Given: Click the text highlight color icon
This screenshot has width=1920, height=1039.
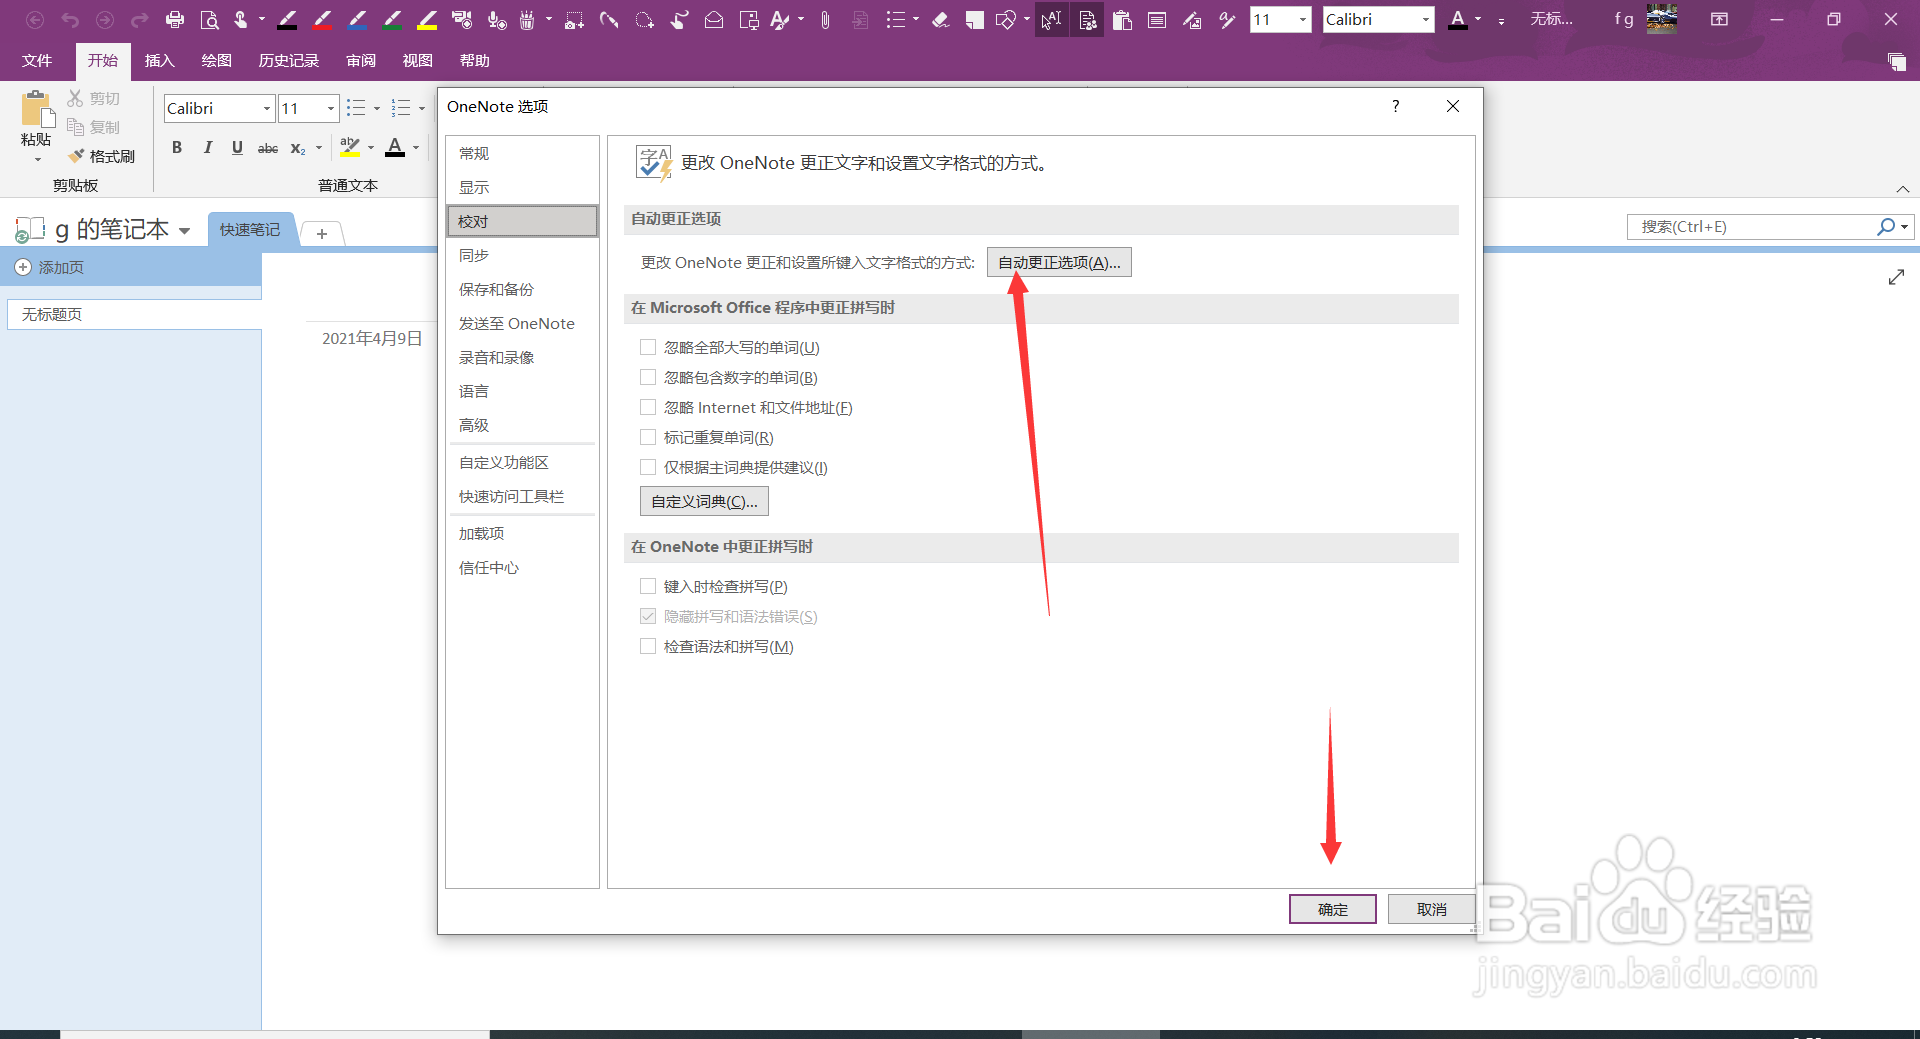Looking at the screenshot, I should [x=349, y=148].
